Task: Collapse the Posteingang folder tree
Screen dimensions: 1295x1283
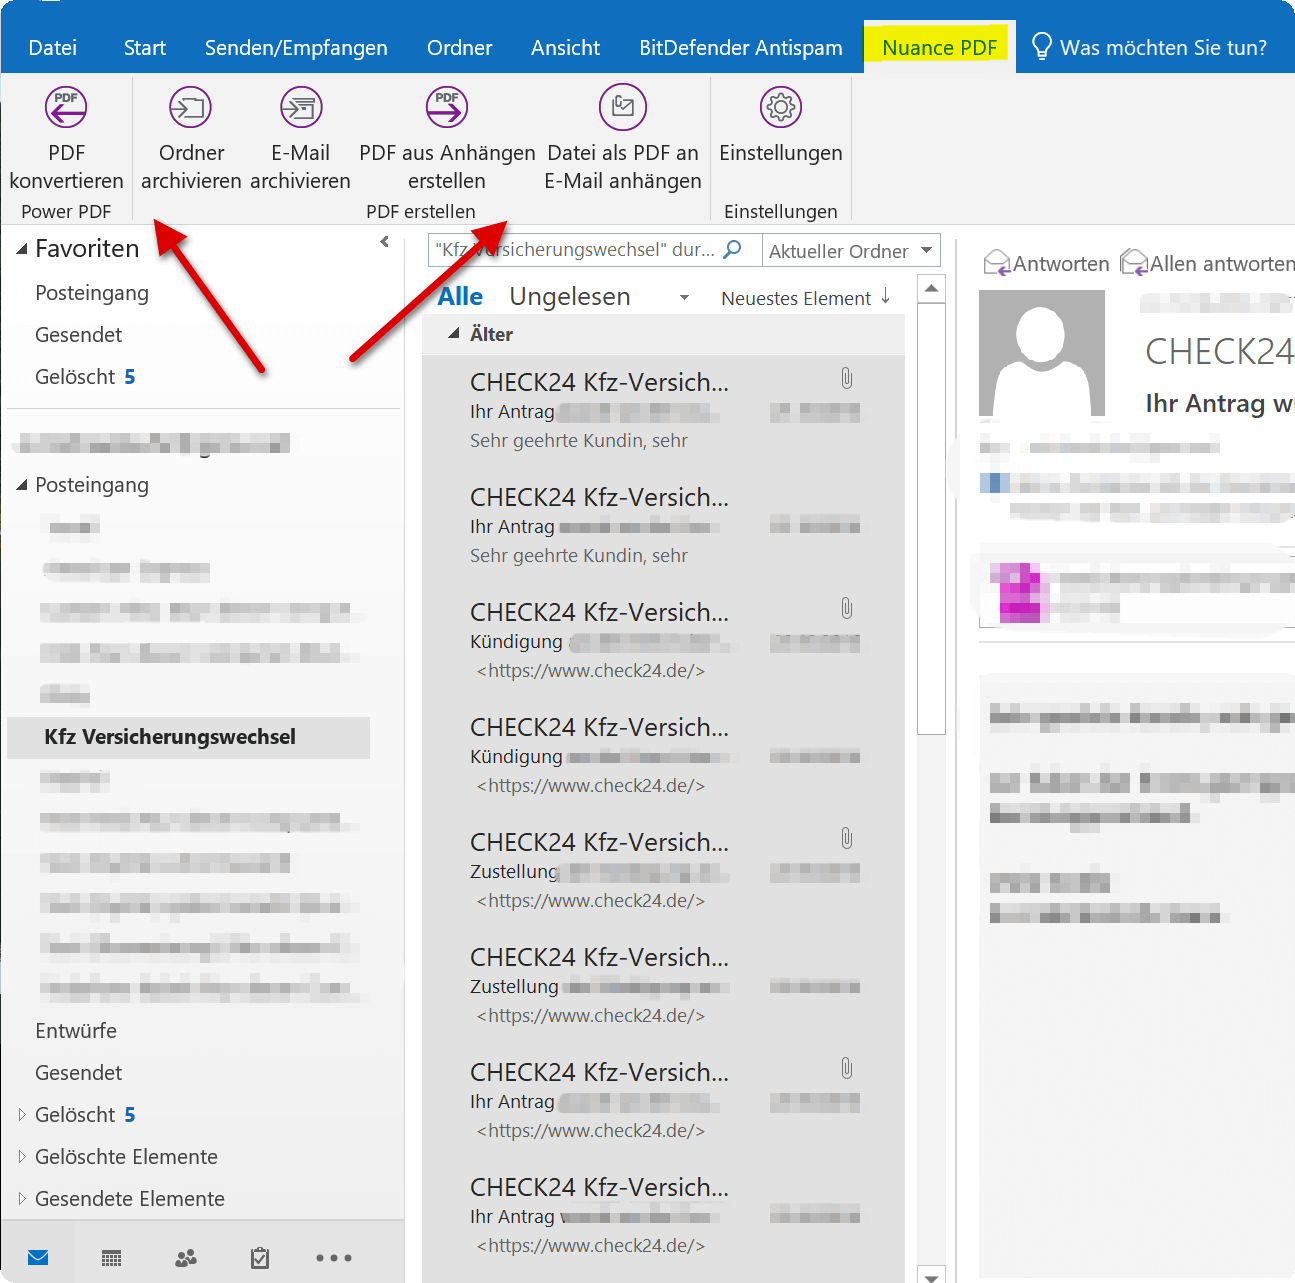Action: (x=22, y=485)
